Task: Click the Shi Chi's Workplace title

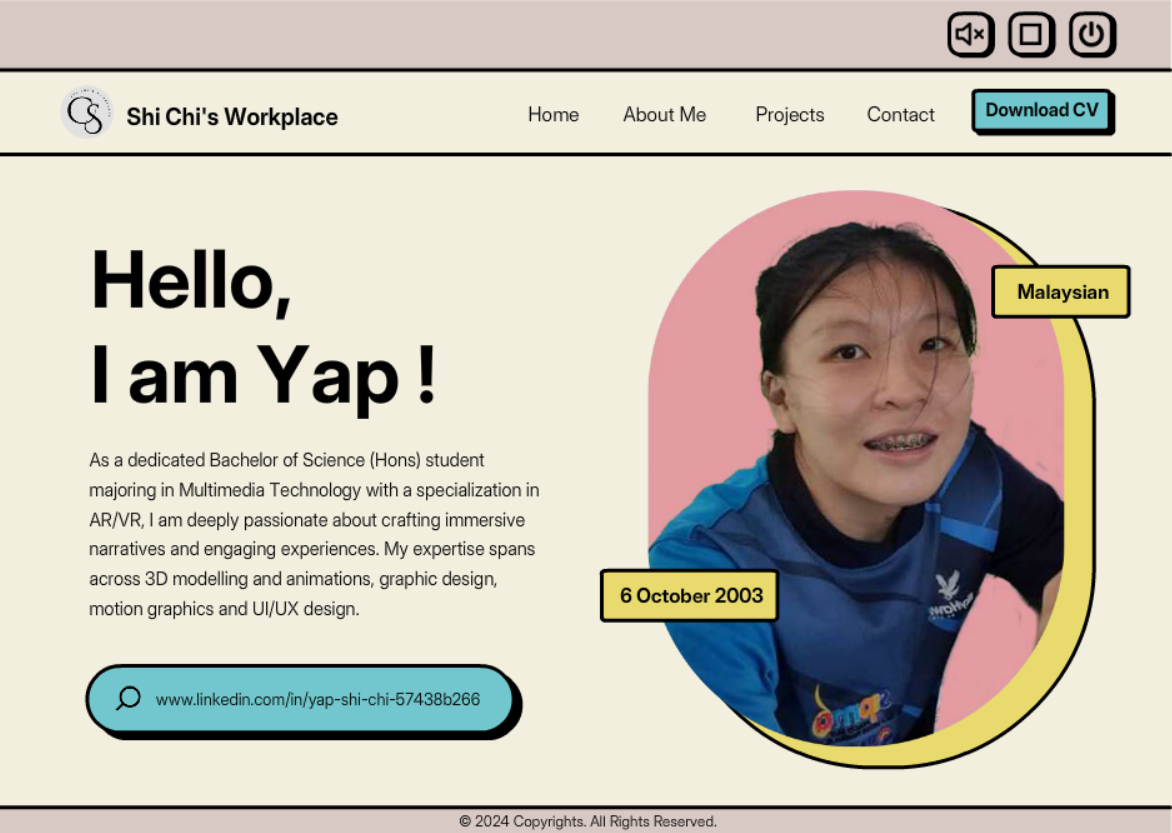Action: point(232,117)
